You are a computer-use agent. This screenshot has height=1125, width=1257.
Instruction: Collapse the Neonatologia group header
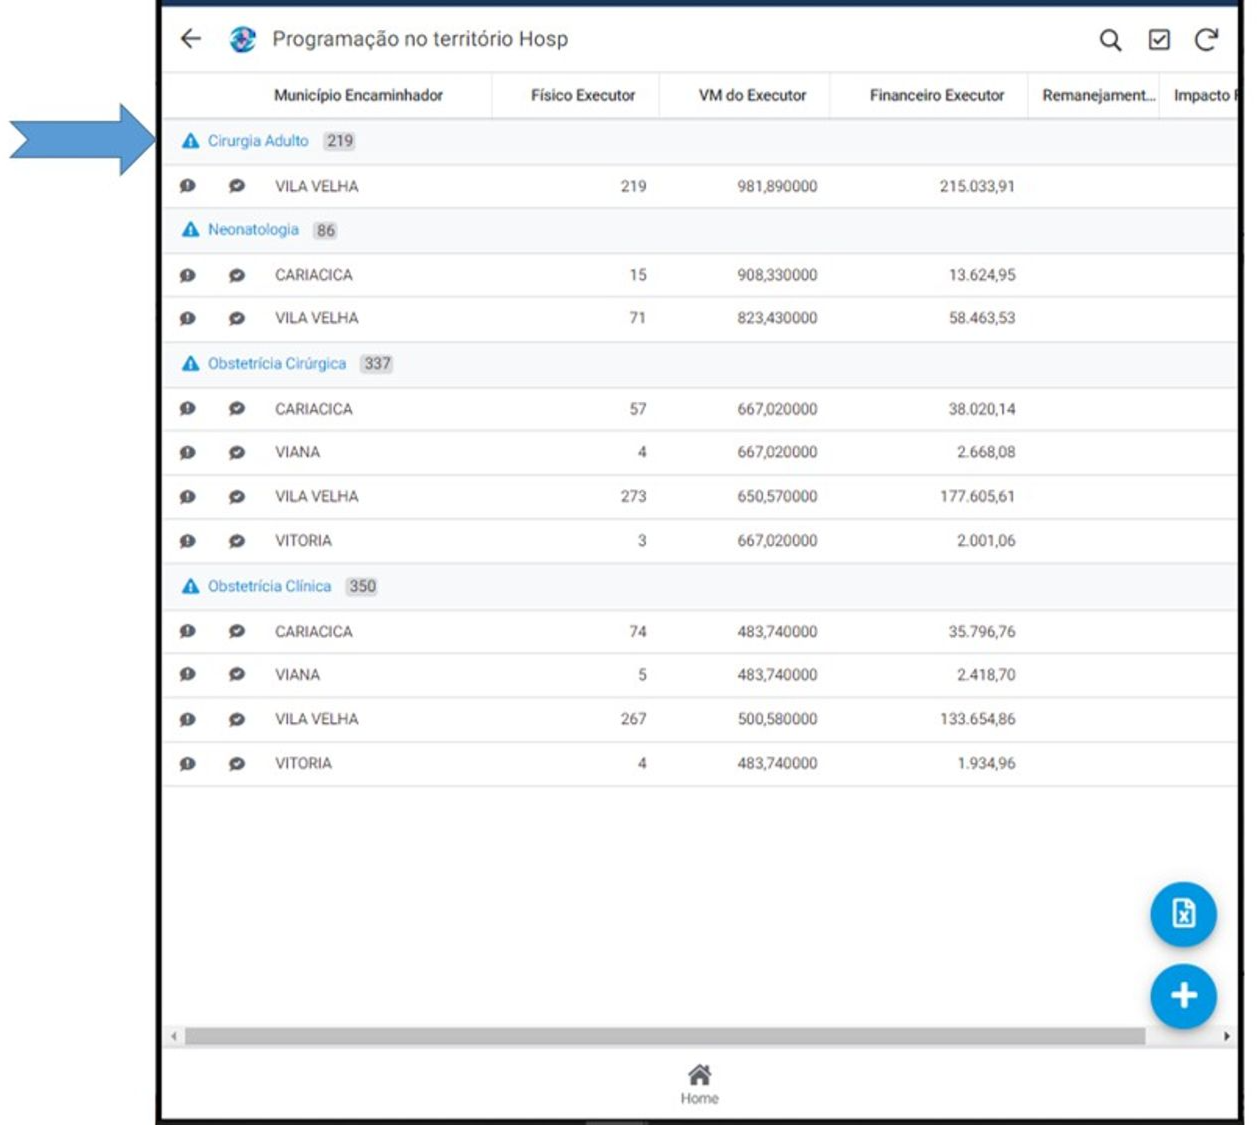coord(253,230)
